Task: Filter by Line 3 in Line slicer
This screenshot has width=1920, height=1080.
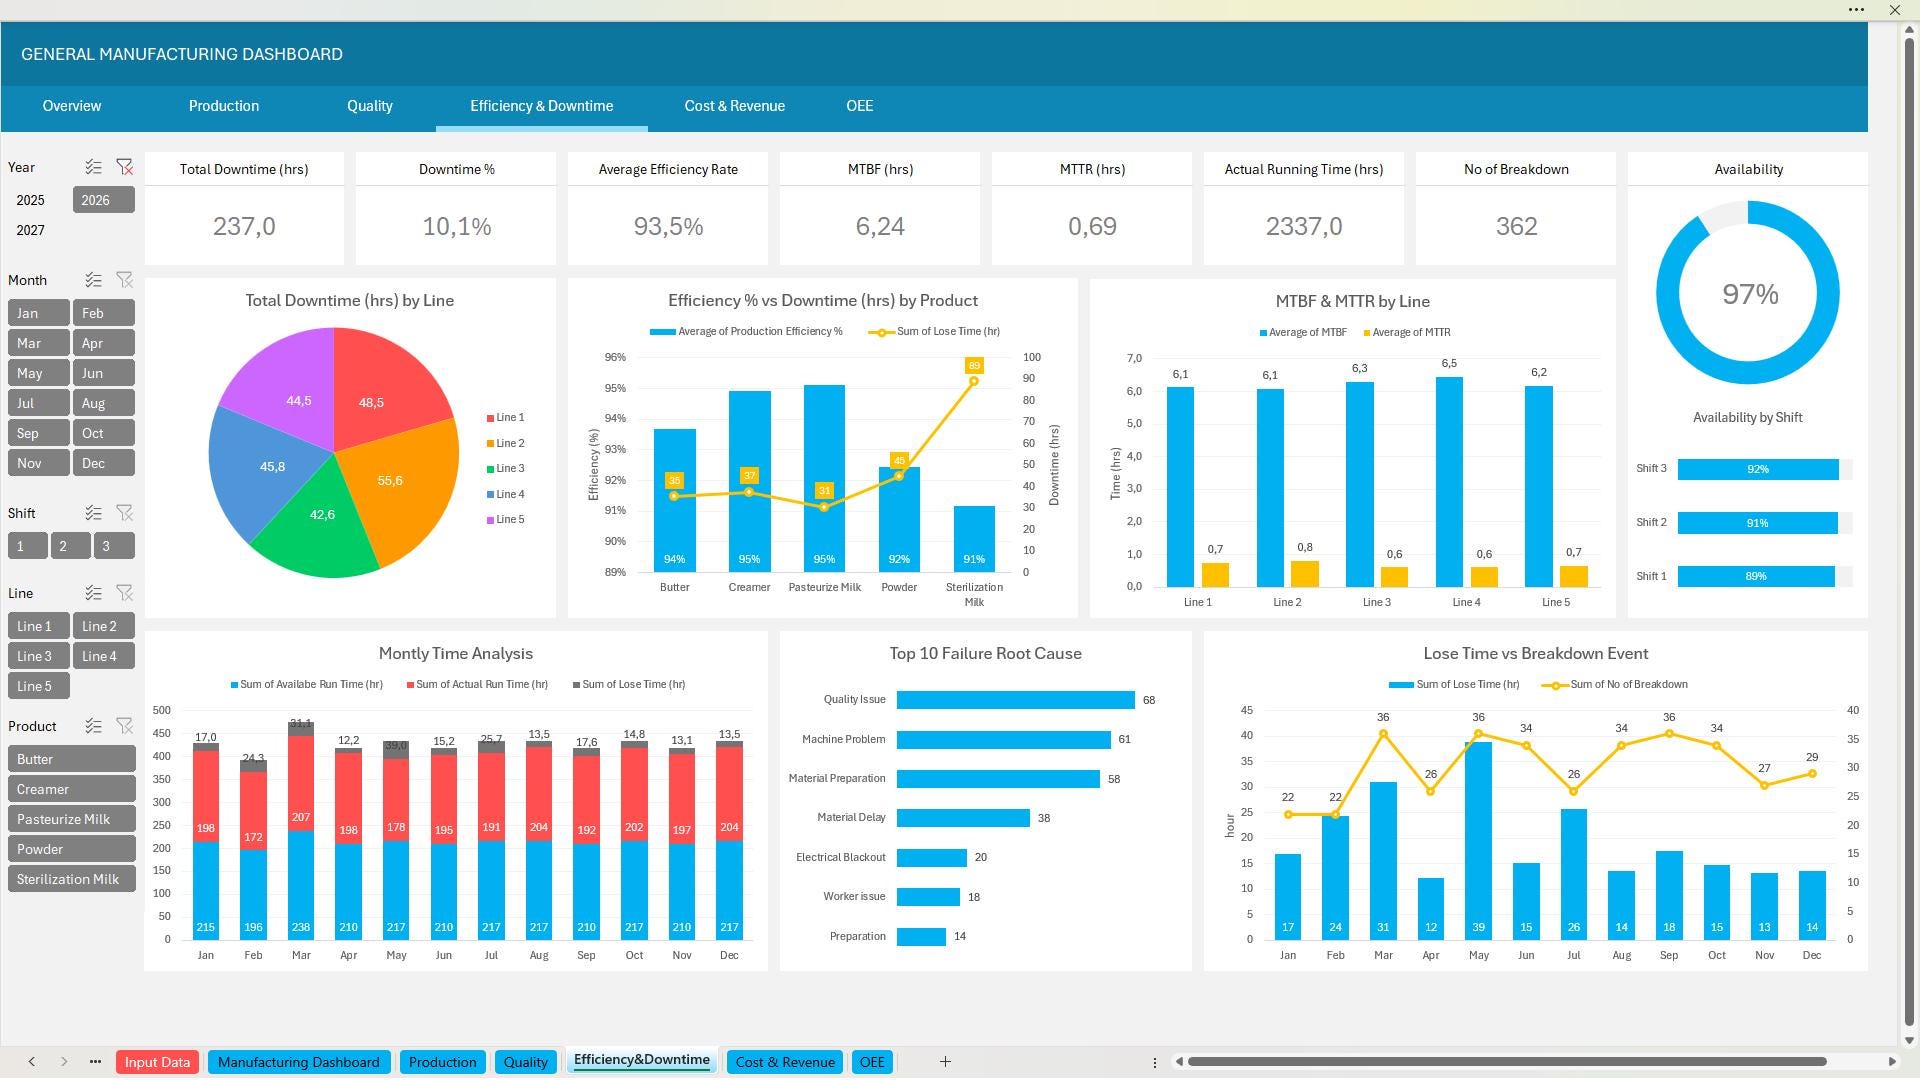Action: (38, 656)
